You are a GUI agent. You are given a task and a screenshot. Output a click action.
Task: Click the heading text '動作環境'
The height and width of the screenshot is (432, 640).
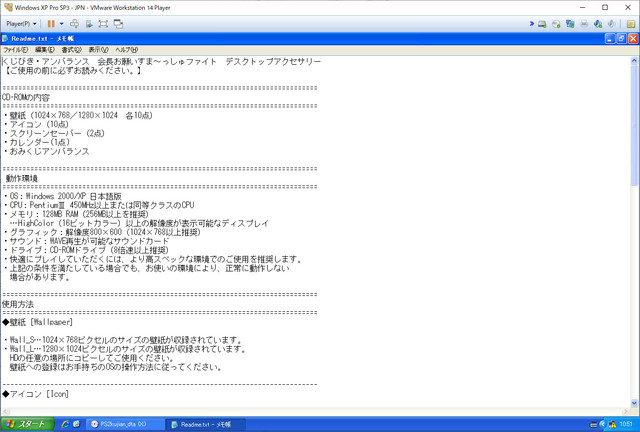coord(22,178)
